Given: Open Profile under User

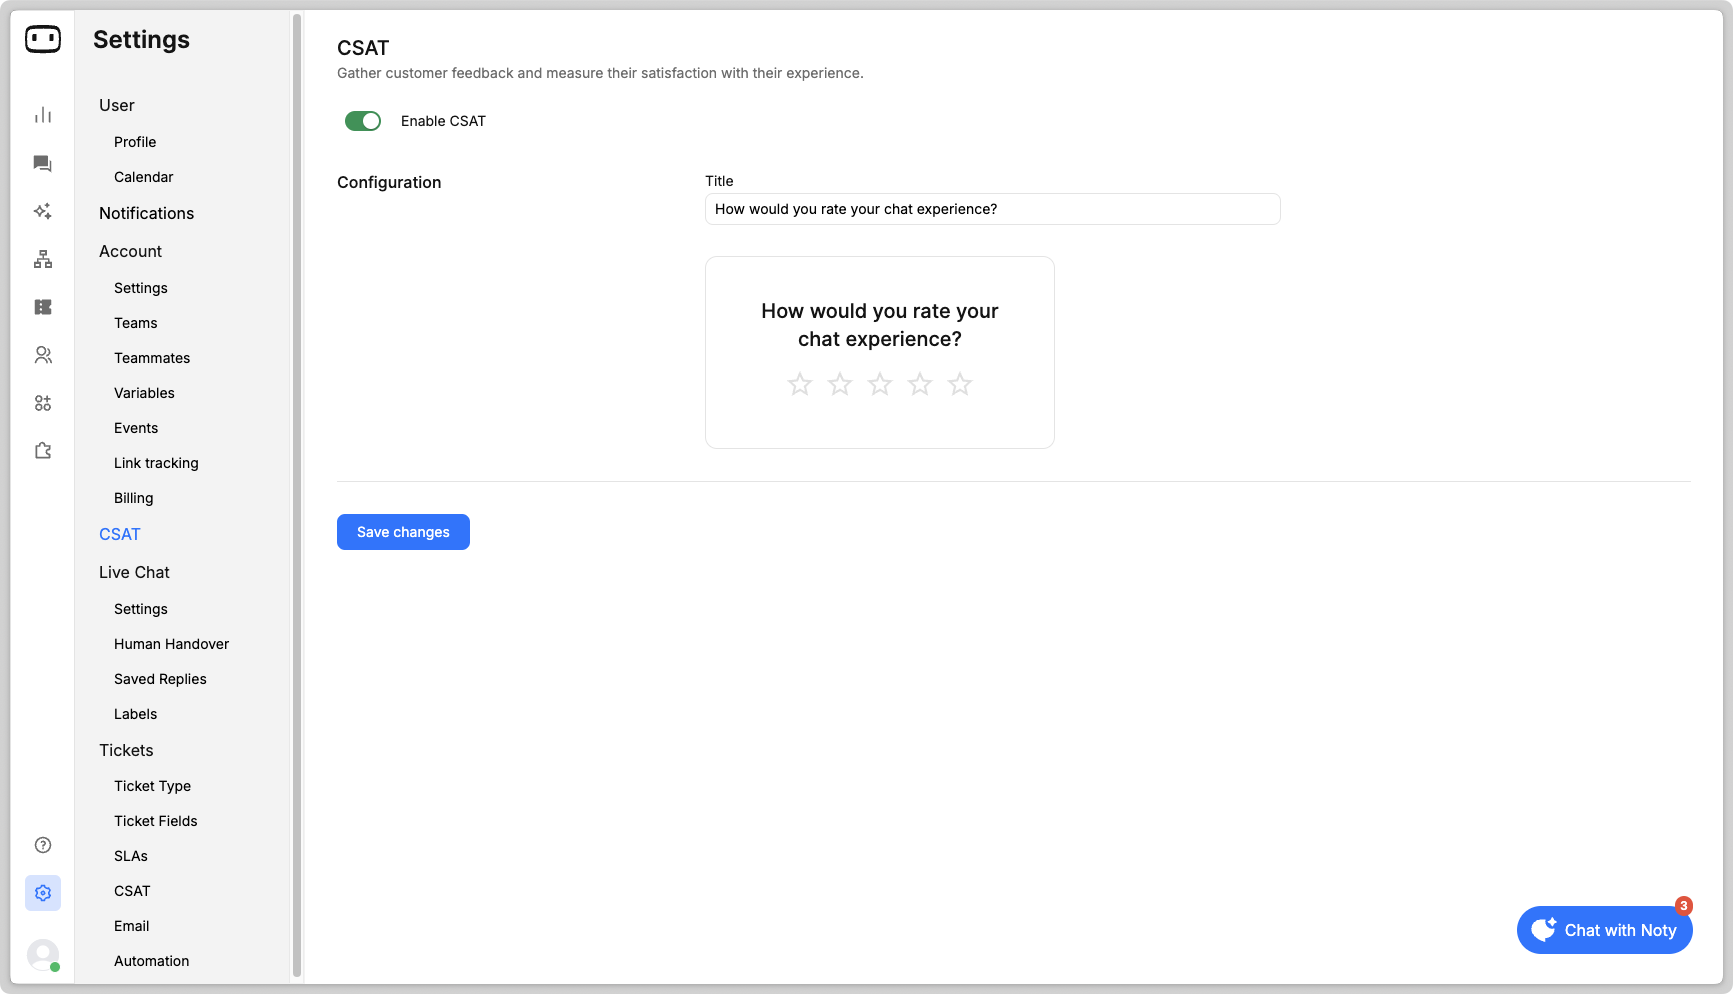Looking at the screenshot, I should point(135,142).
